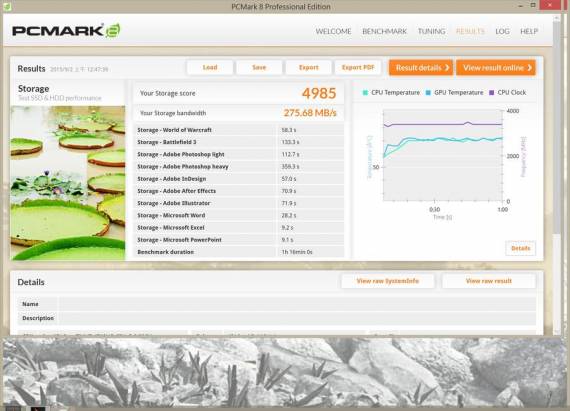Image resolution: width=570 pixels, height=411 pixels.
Task: Click the Load button
Action: 210,68
